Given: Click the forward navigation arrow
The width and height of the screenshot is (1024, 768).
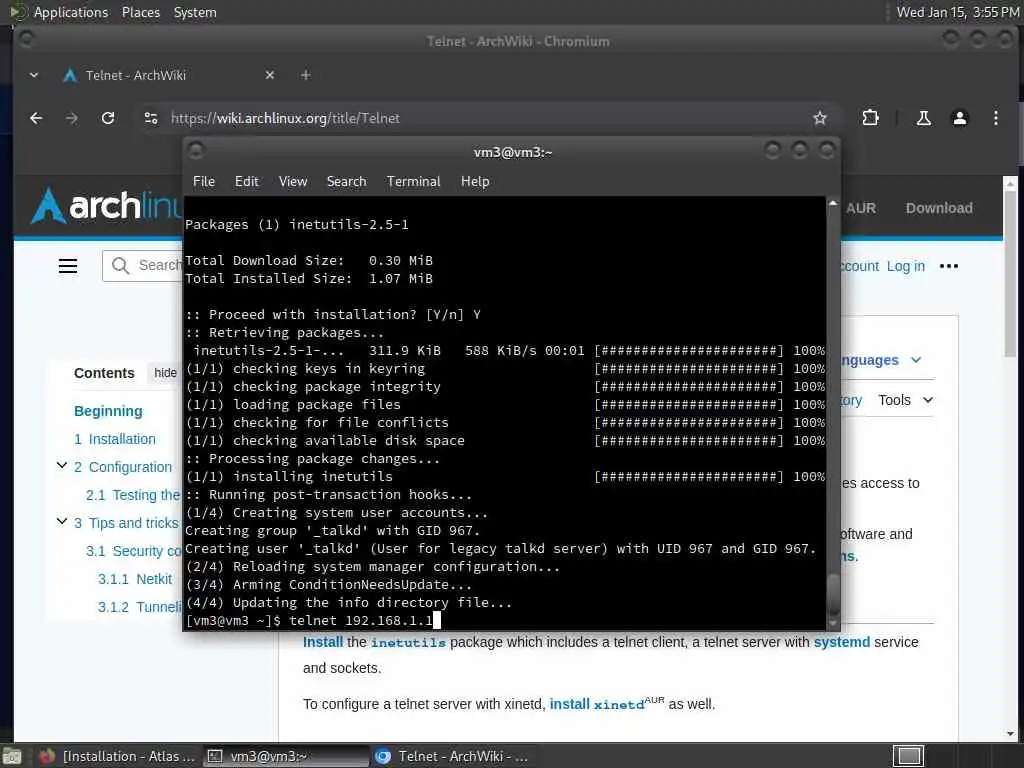Looking at the screenshot, I should [x=72, y=118].
